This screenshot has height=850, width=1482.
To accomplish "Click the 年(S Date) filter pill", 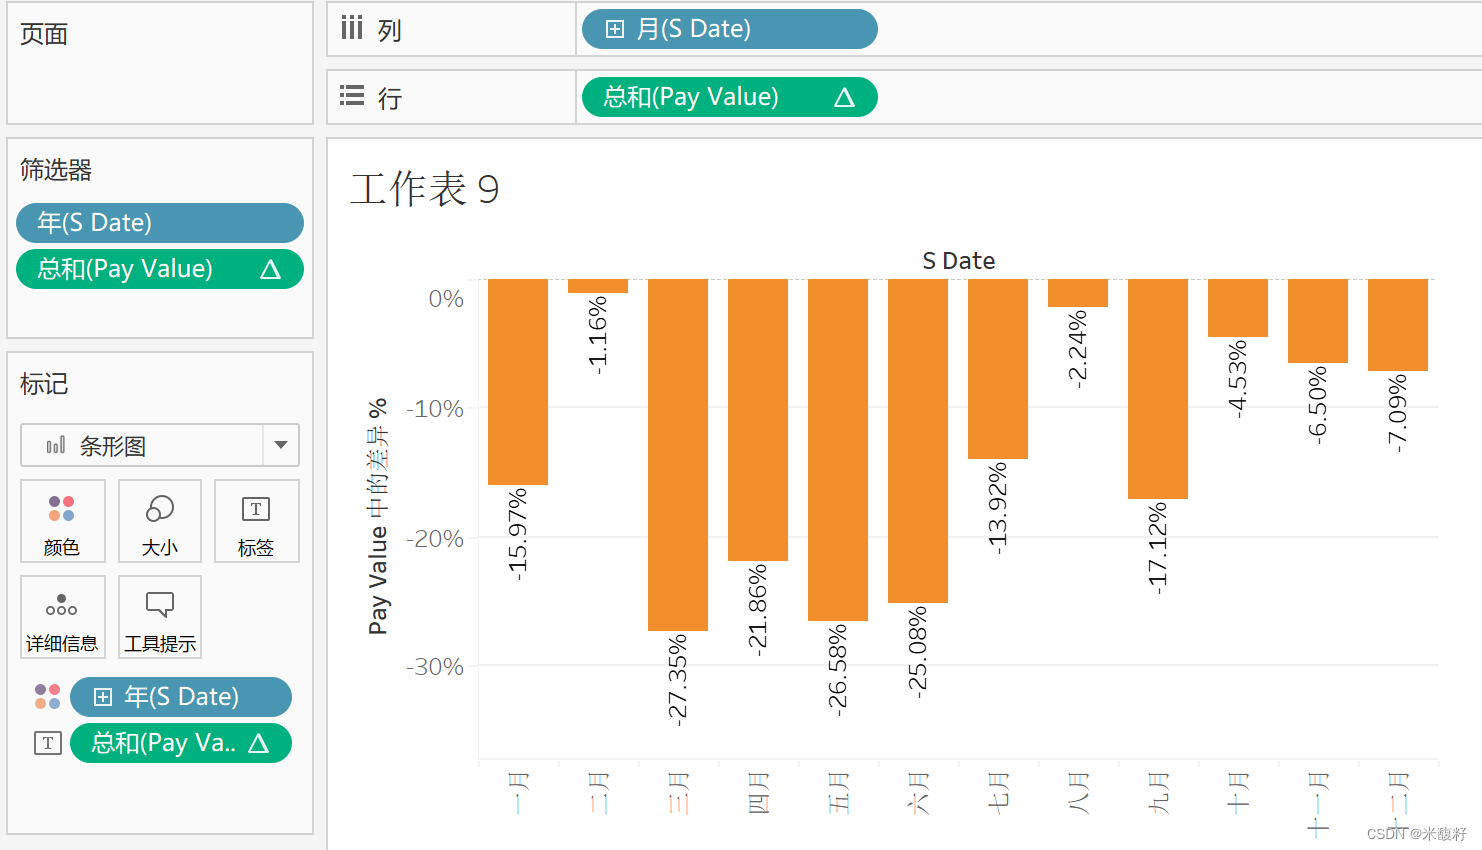I will [x=159, y=223].
